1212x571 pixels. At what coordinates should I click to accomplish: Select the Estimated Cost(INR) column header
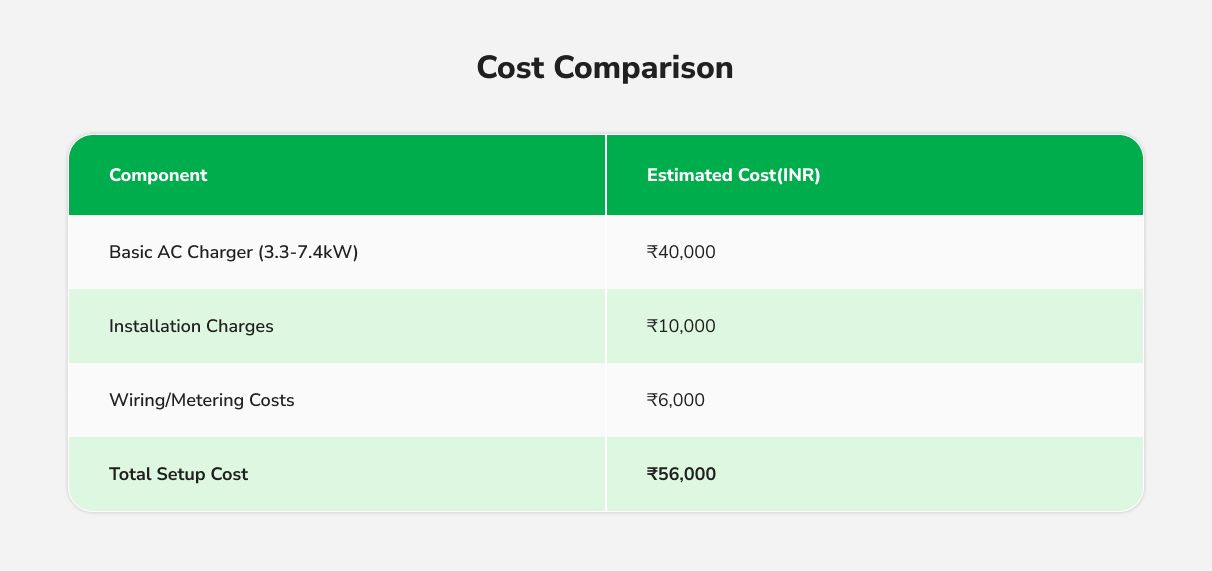pyautogui.click(x=733, y=175)
